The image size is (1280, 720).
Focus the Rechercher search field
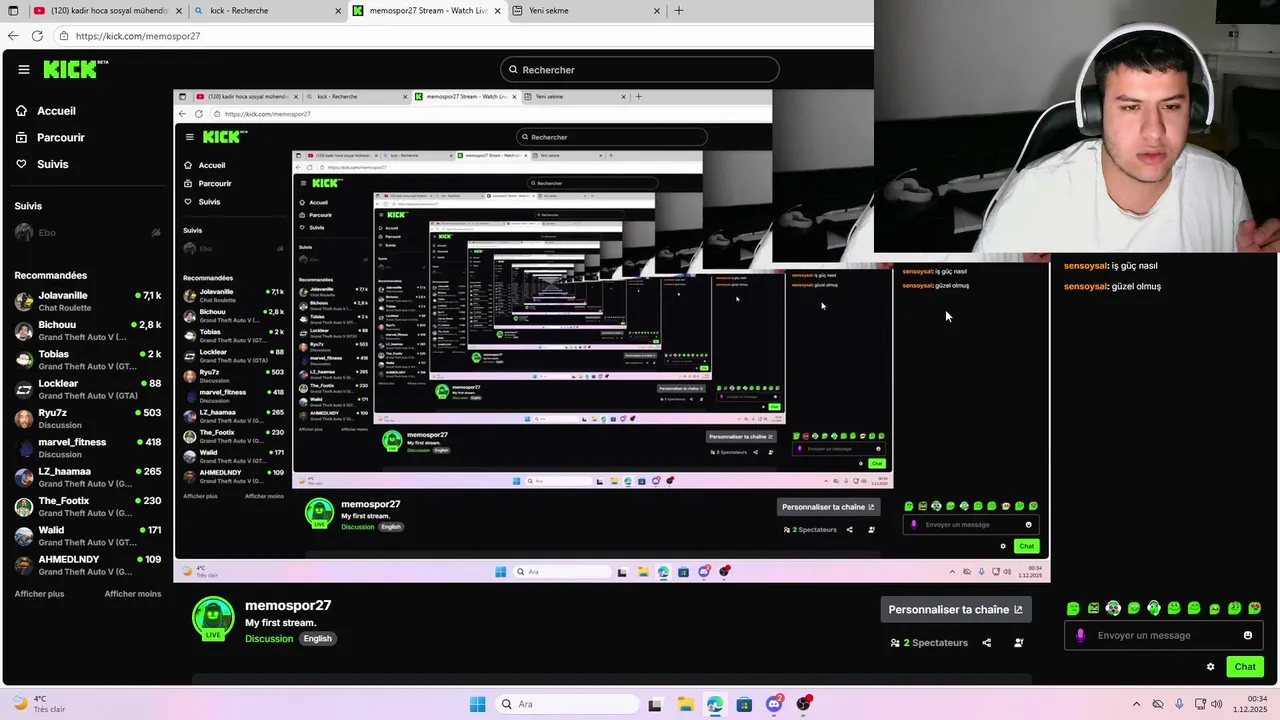640,70
